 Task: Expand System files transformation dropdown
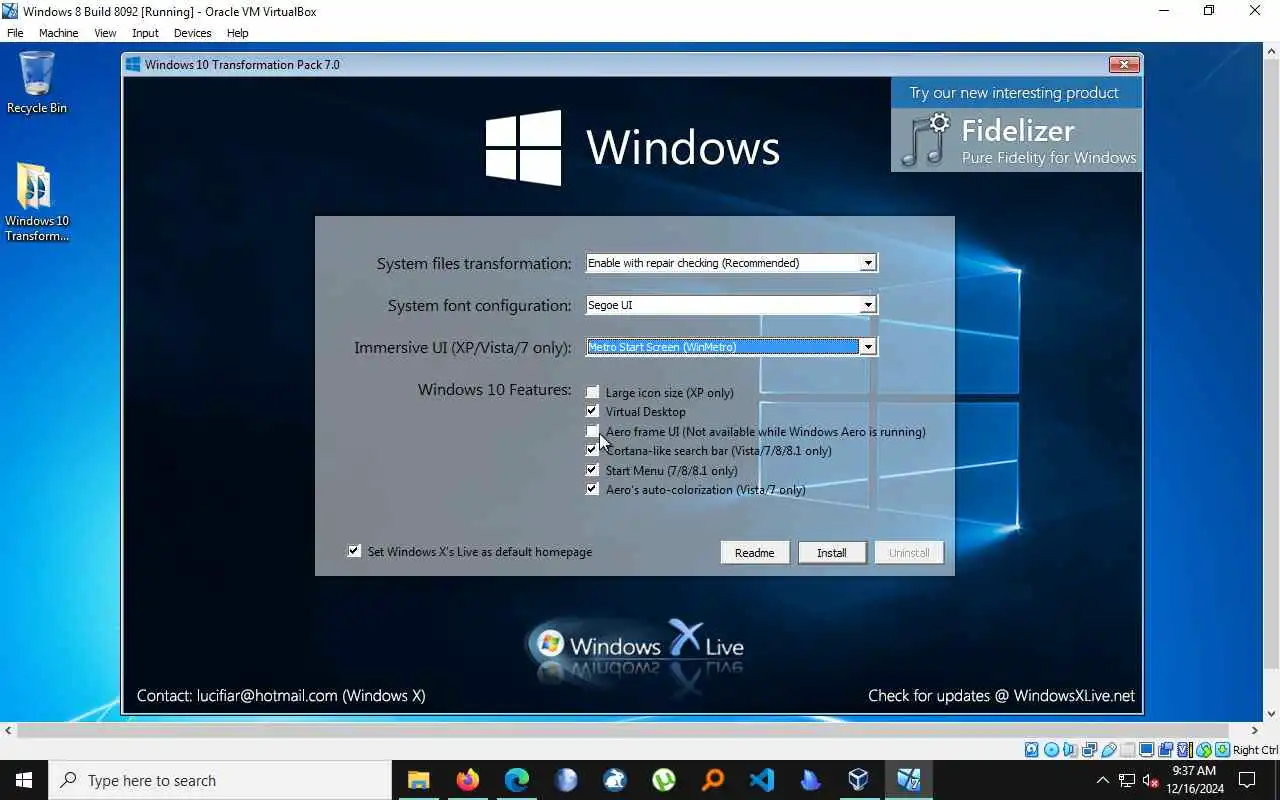point(868,263)
